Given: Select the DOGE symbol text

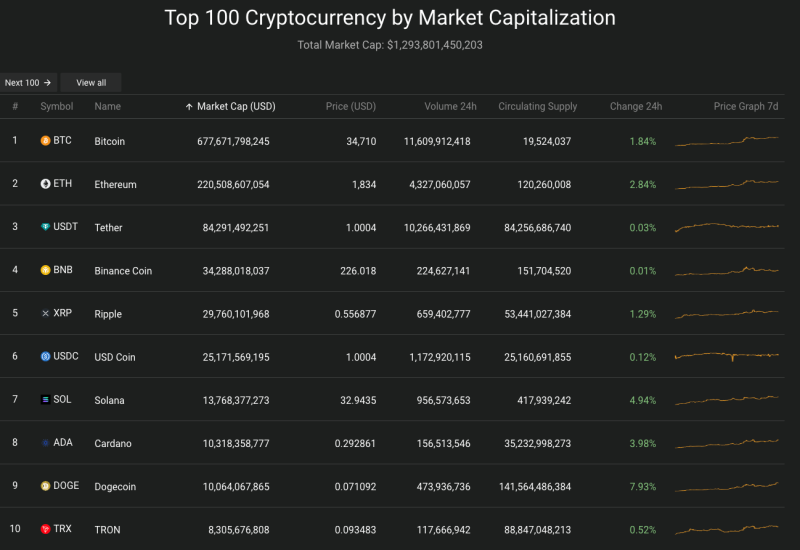Looking at the screenshot, I should (66, 486).
